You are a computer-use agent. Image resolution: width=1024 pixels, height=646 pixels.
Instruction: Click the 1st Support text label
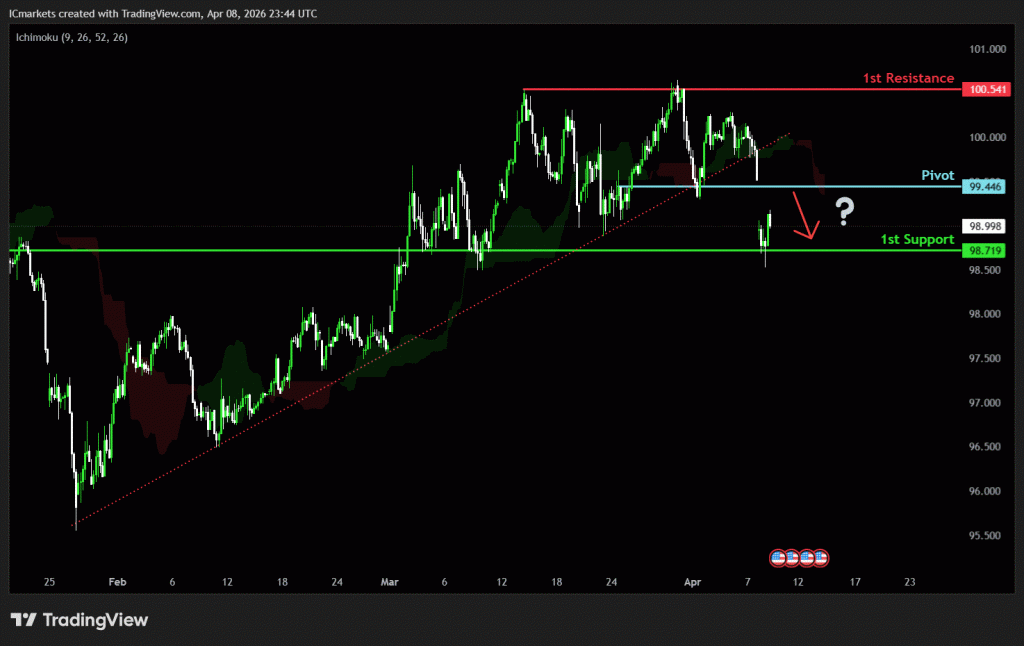point(916,239)
